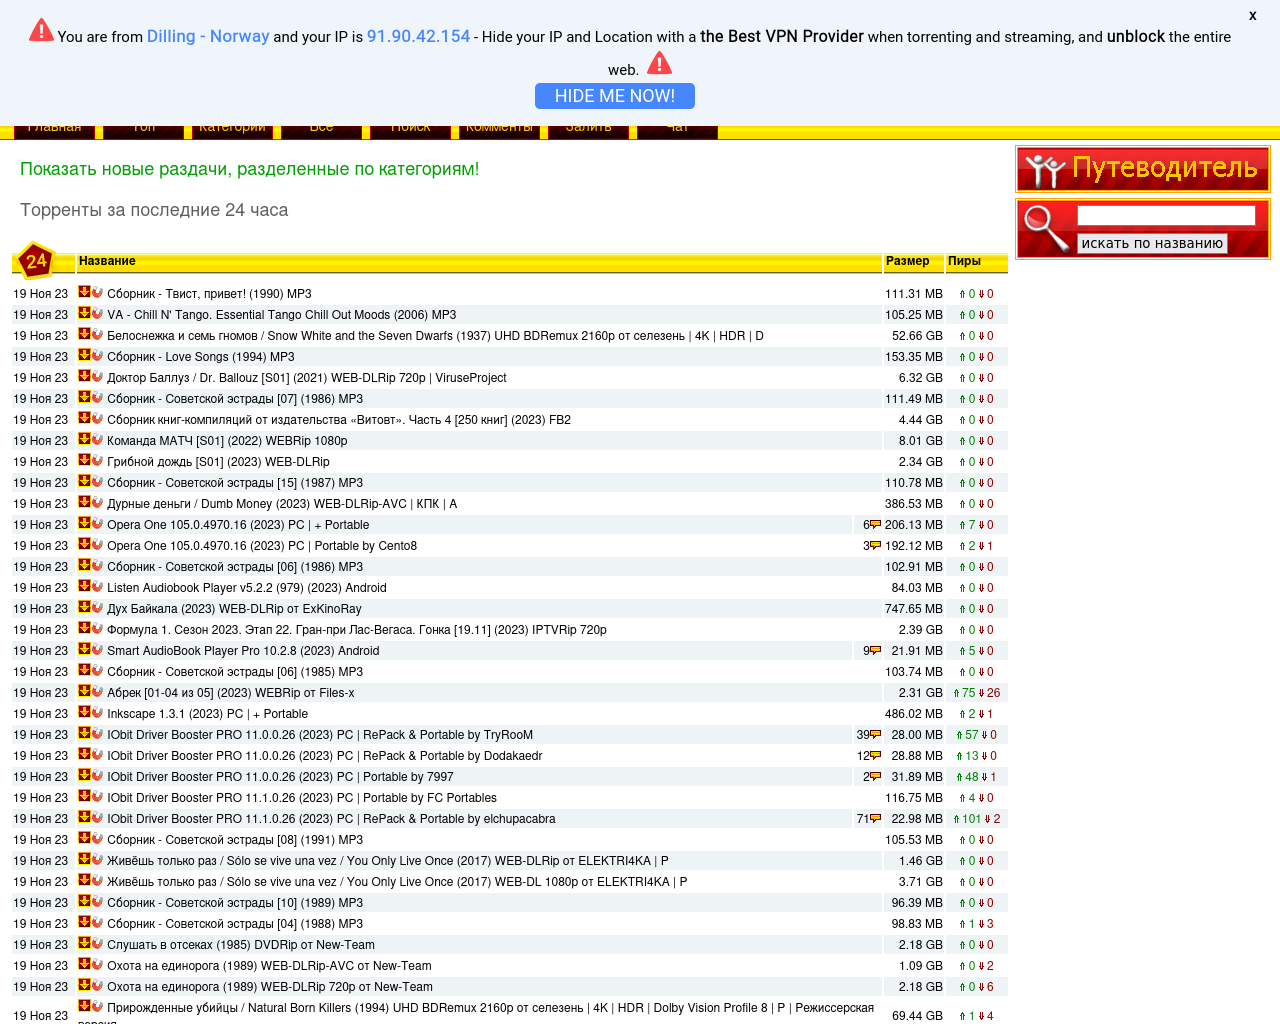Close the VPN banner with the x
Image resolution: width=1280 pixels, height=1024 pixels.
pos(1252,15)
